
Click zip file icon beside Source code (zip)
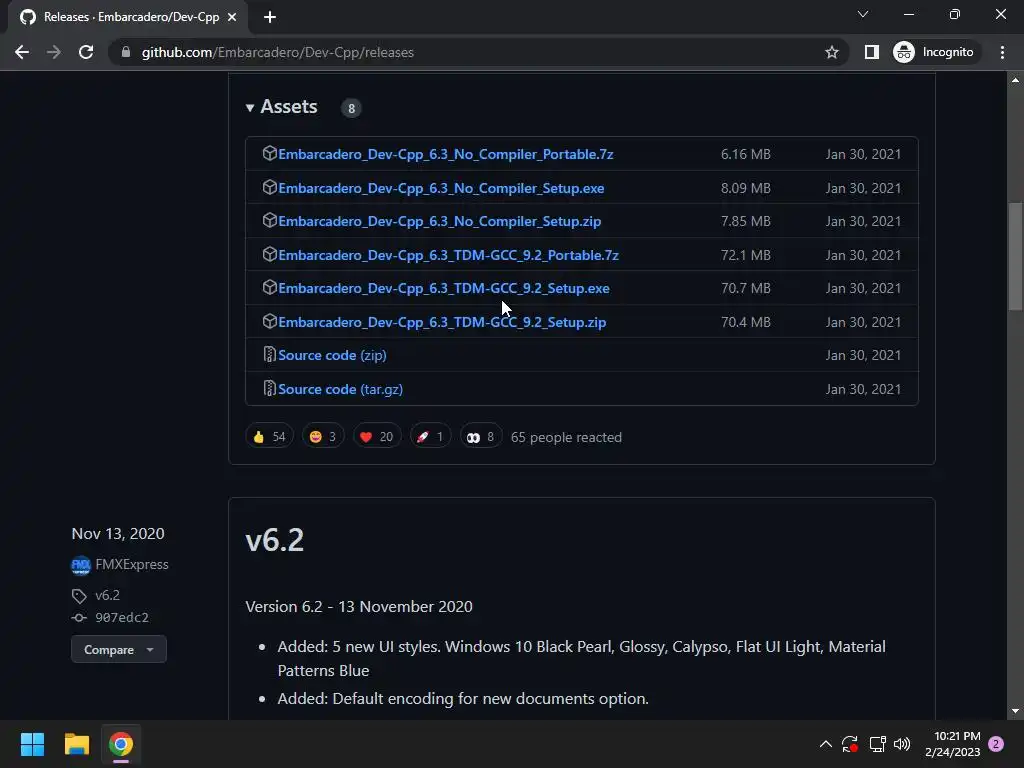[269, 354]
